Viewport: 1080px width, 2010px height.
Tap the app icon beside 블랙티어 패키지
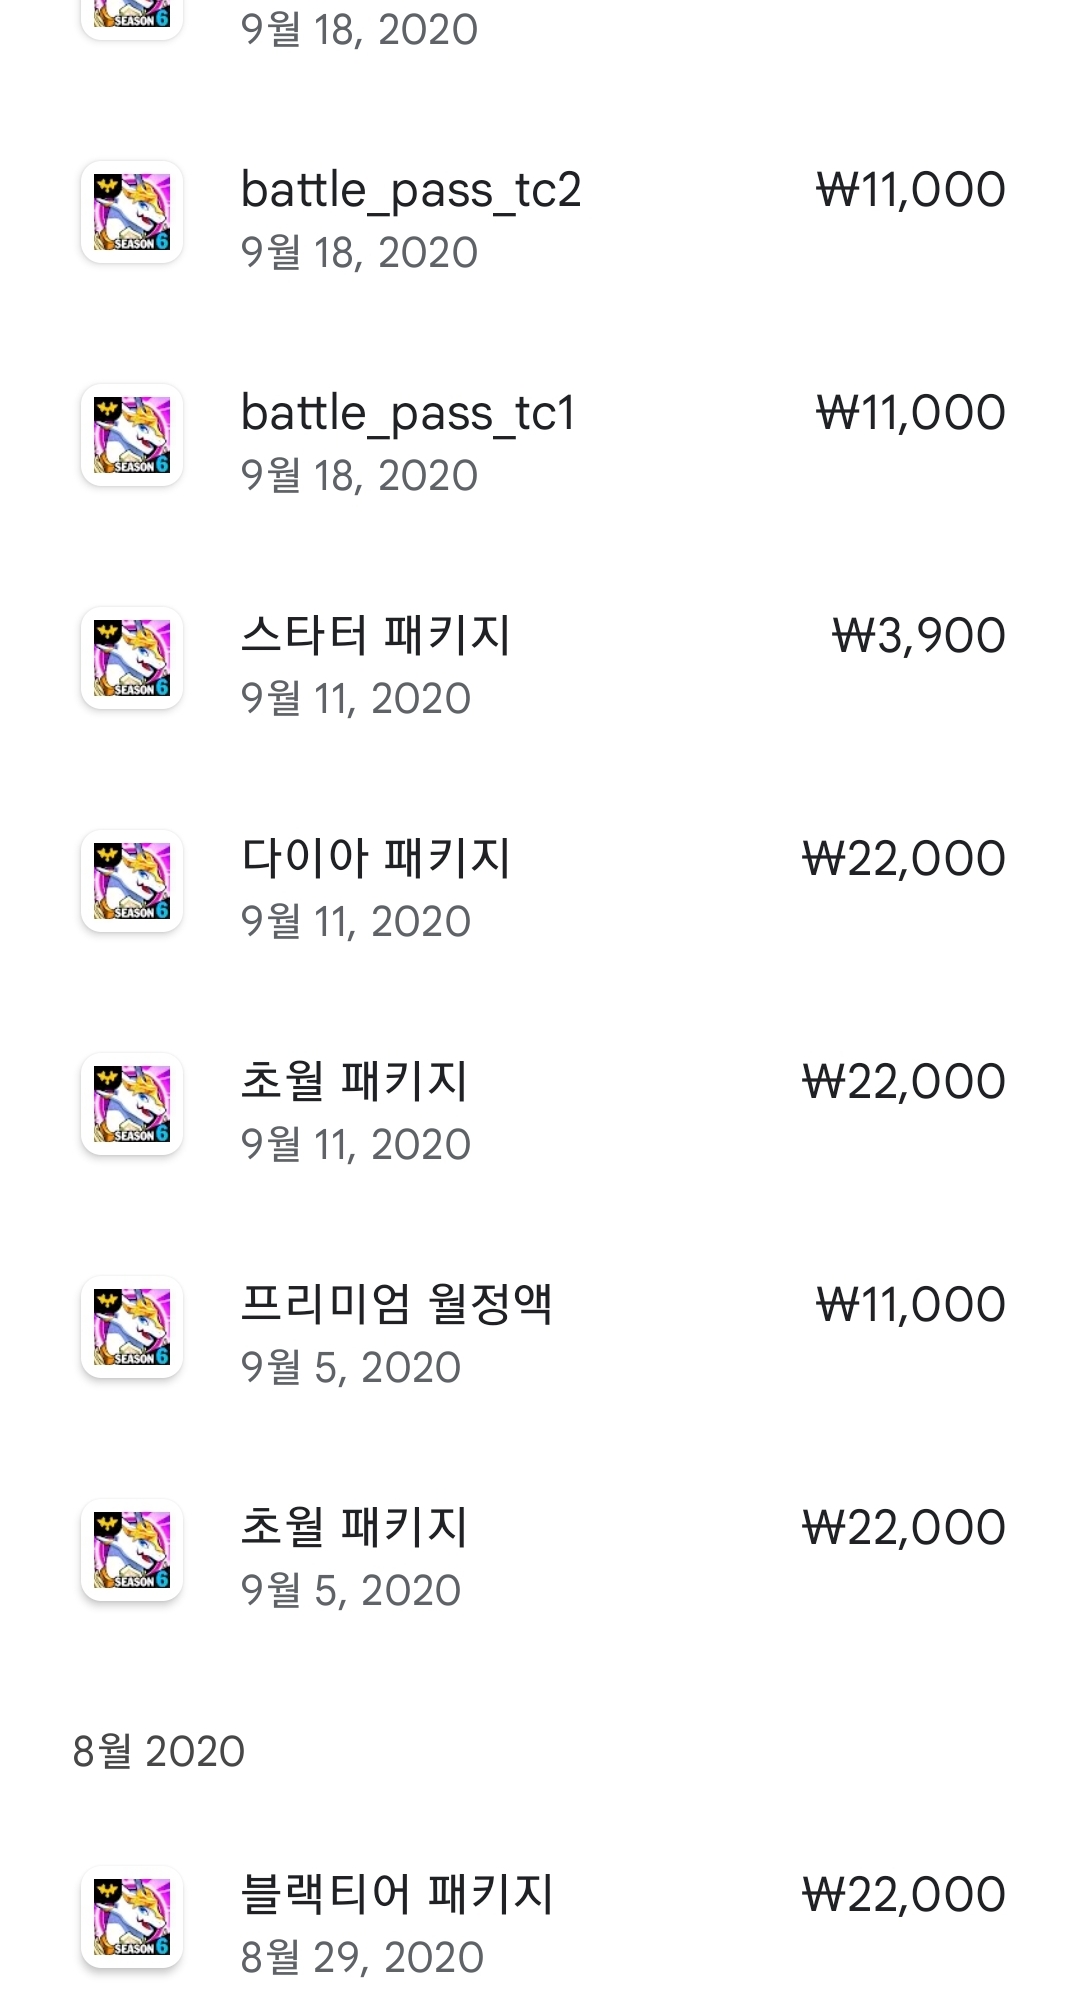(132, 1917)
